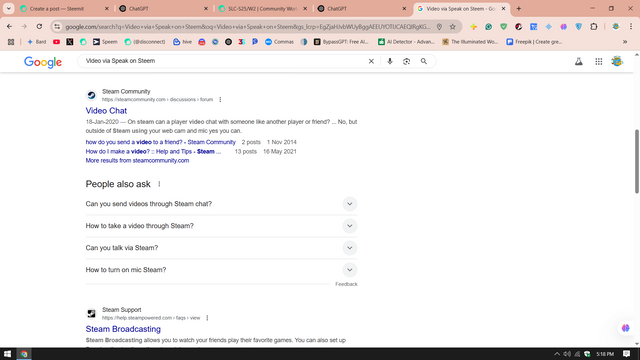The height and width of the screenshot is (360, 640).
Task: Clear the Google search box
Action: [x=371, y=61]
